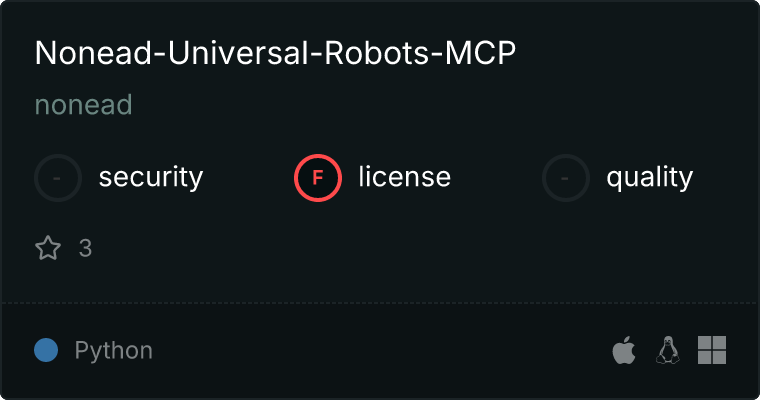Click the Windows platform icon
The height and width of the screenshot is (400, 760).
pos(712,350)
